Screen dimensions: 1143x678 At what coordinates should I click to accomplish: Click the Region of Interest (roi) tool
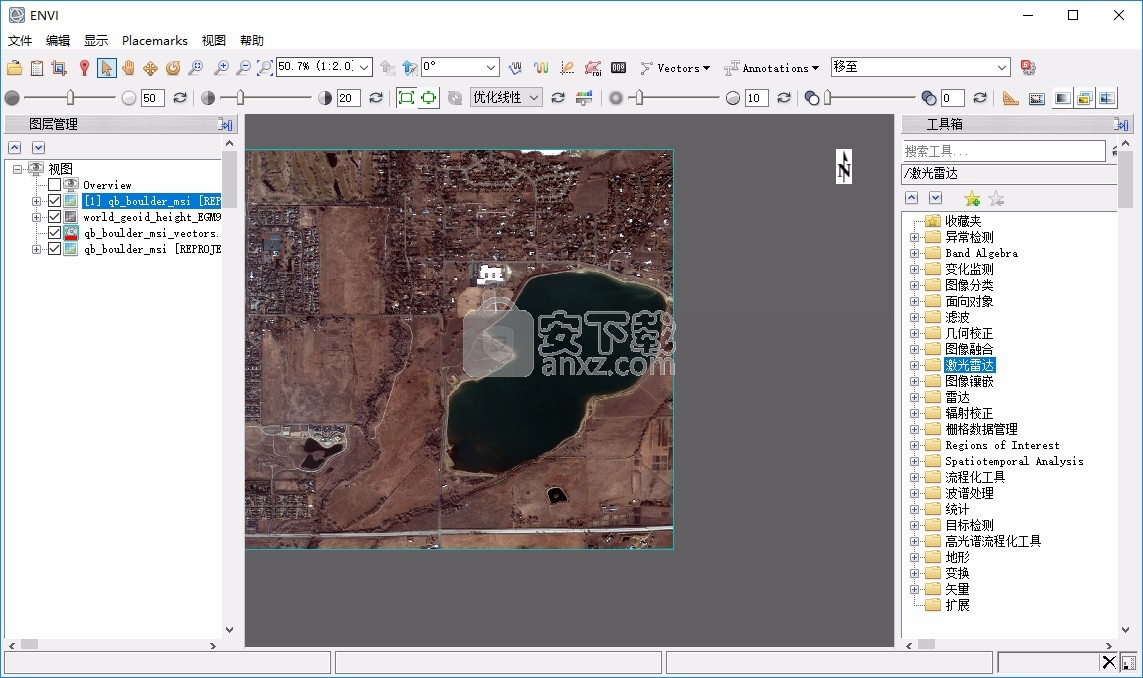pyautogui.click(x=593, y=68)
